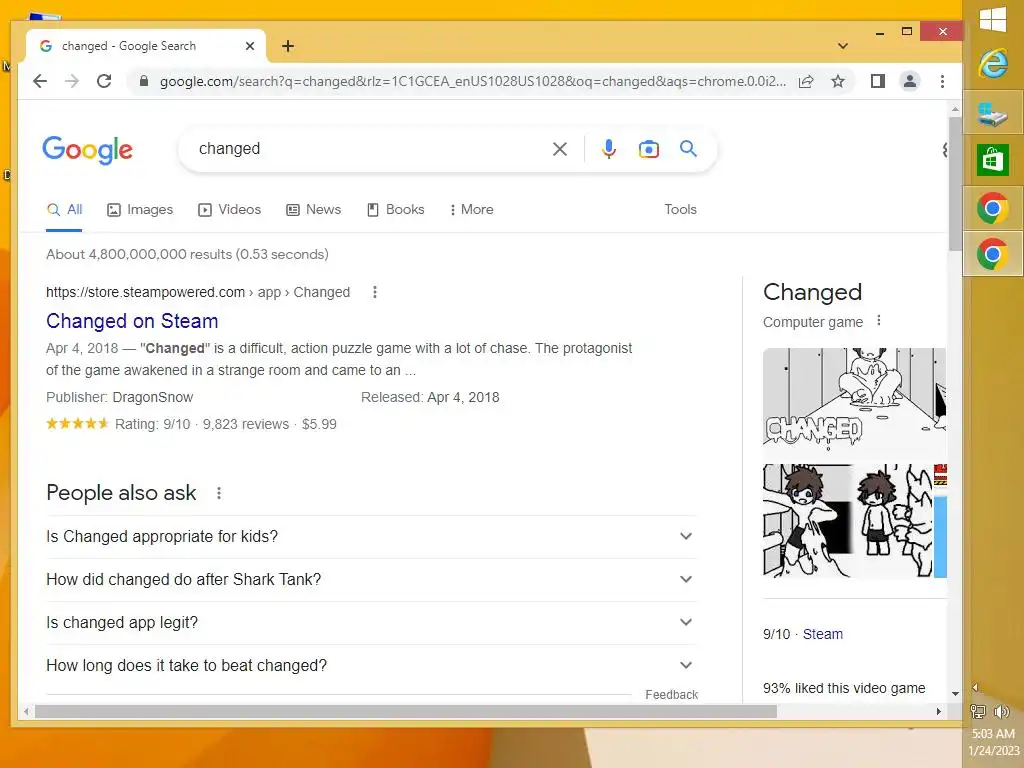Click the 5:03 AM taskbar clock
This screenshot has width=1024, height=768.
tap(993, 734)
